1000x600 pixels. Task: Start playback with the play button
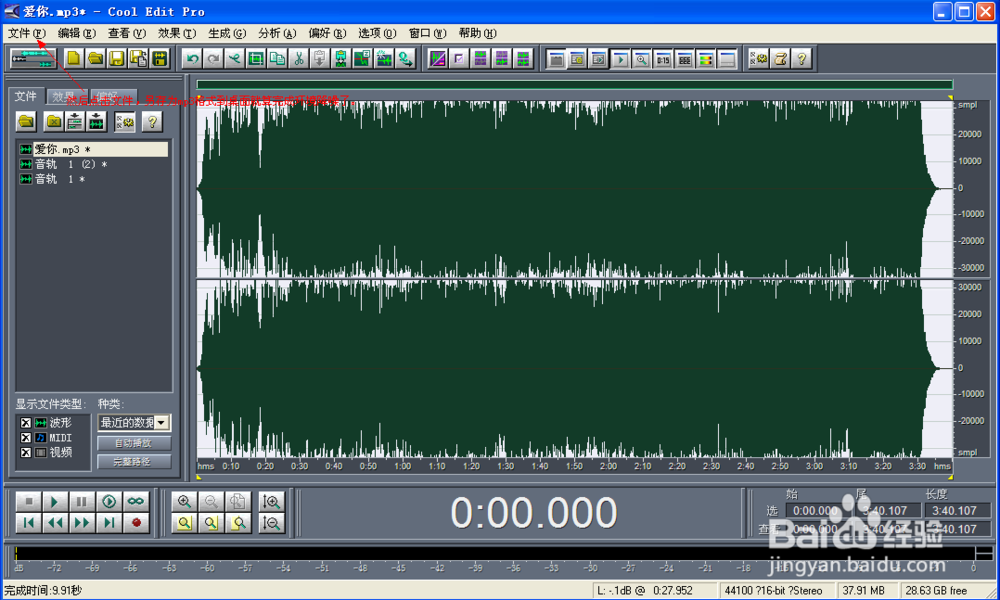[x=55, y=501]
